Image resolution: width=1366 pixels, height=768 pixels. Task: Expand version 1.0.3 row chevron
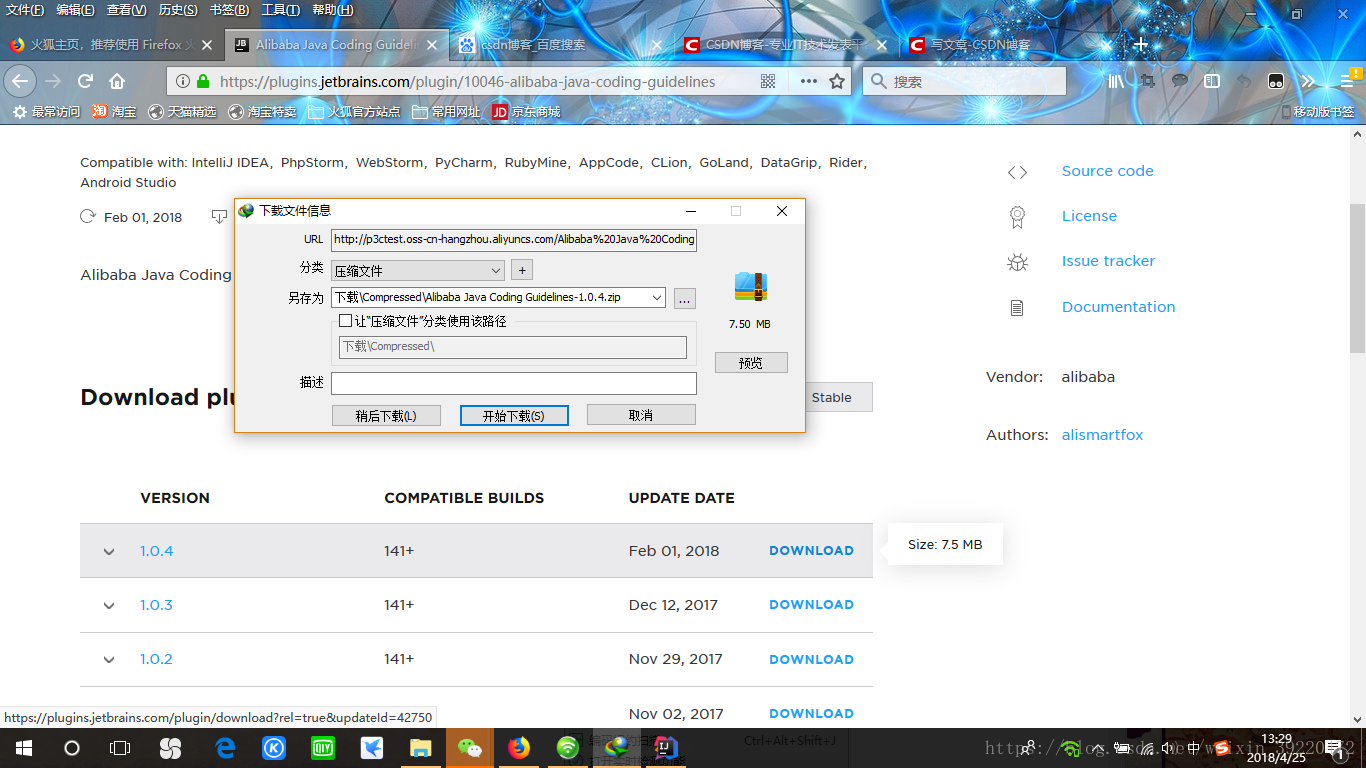(109, 605)
